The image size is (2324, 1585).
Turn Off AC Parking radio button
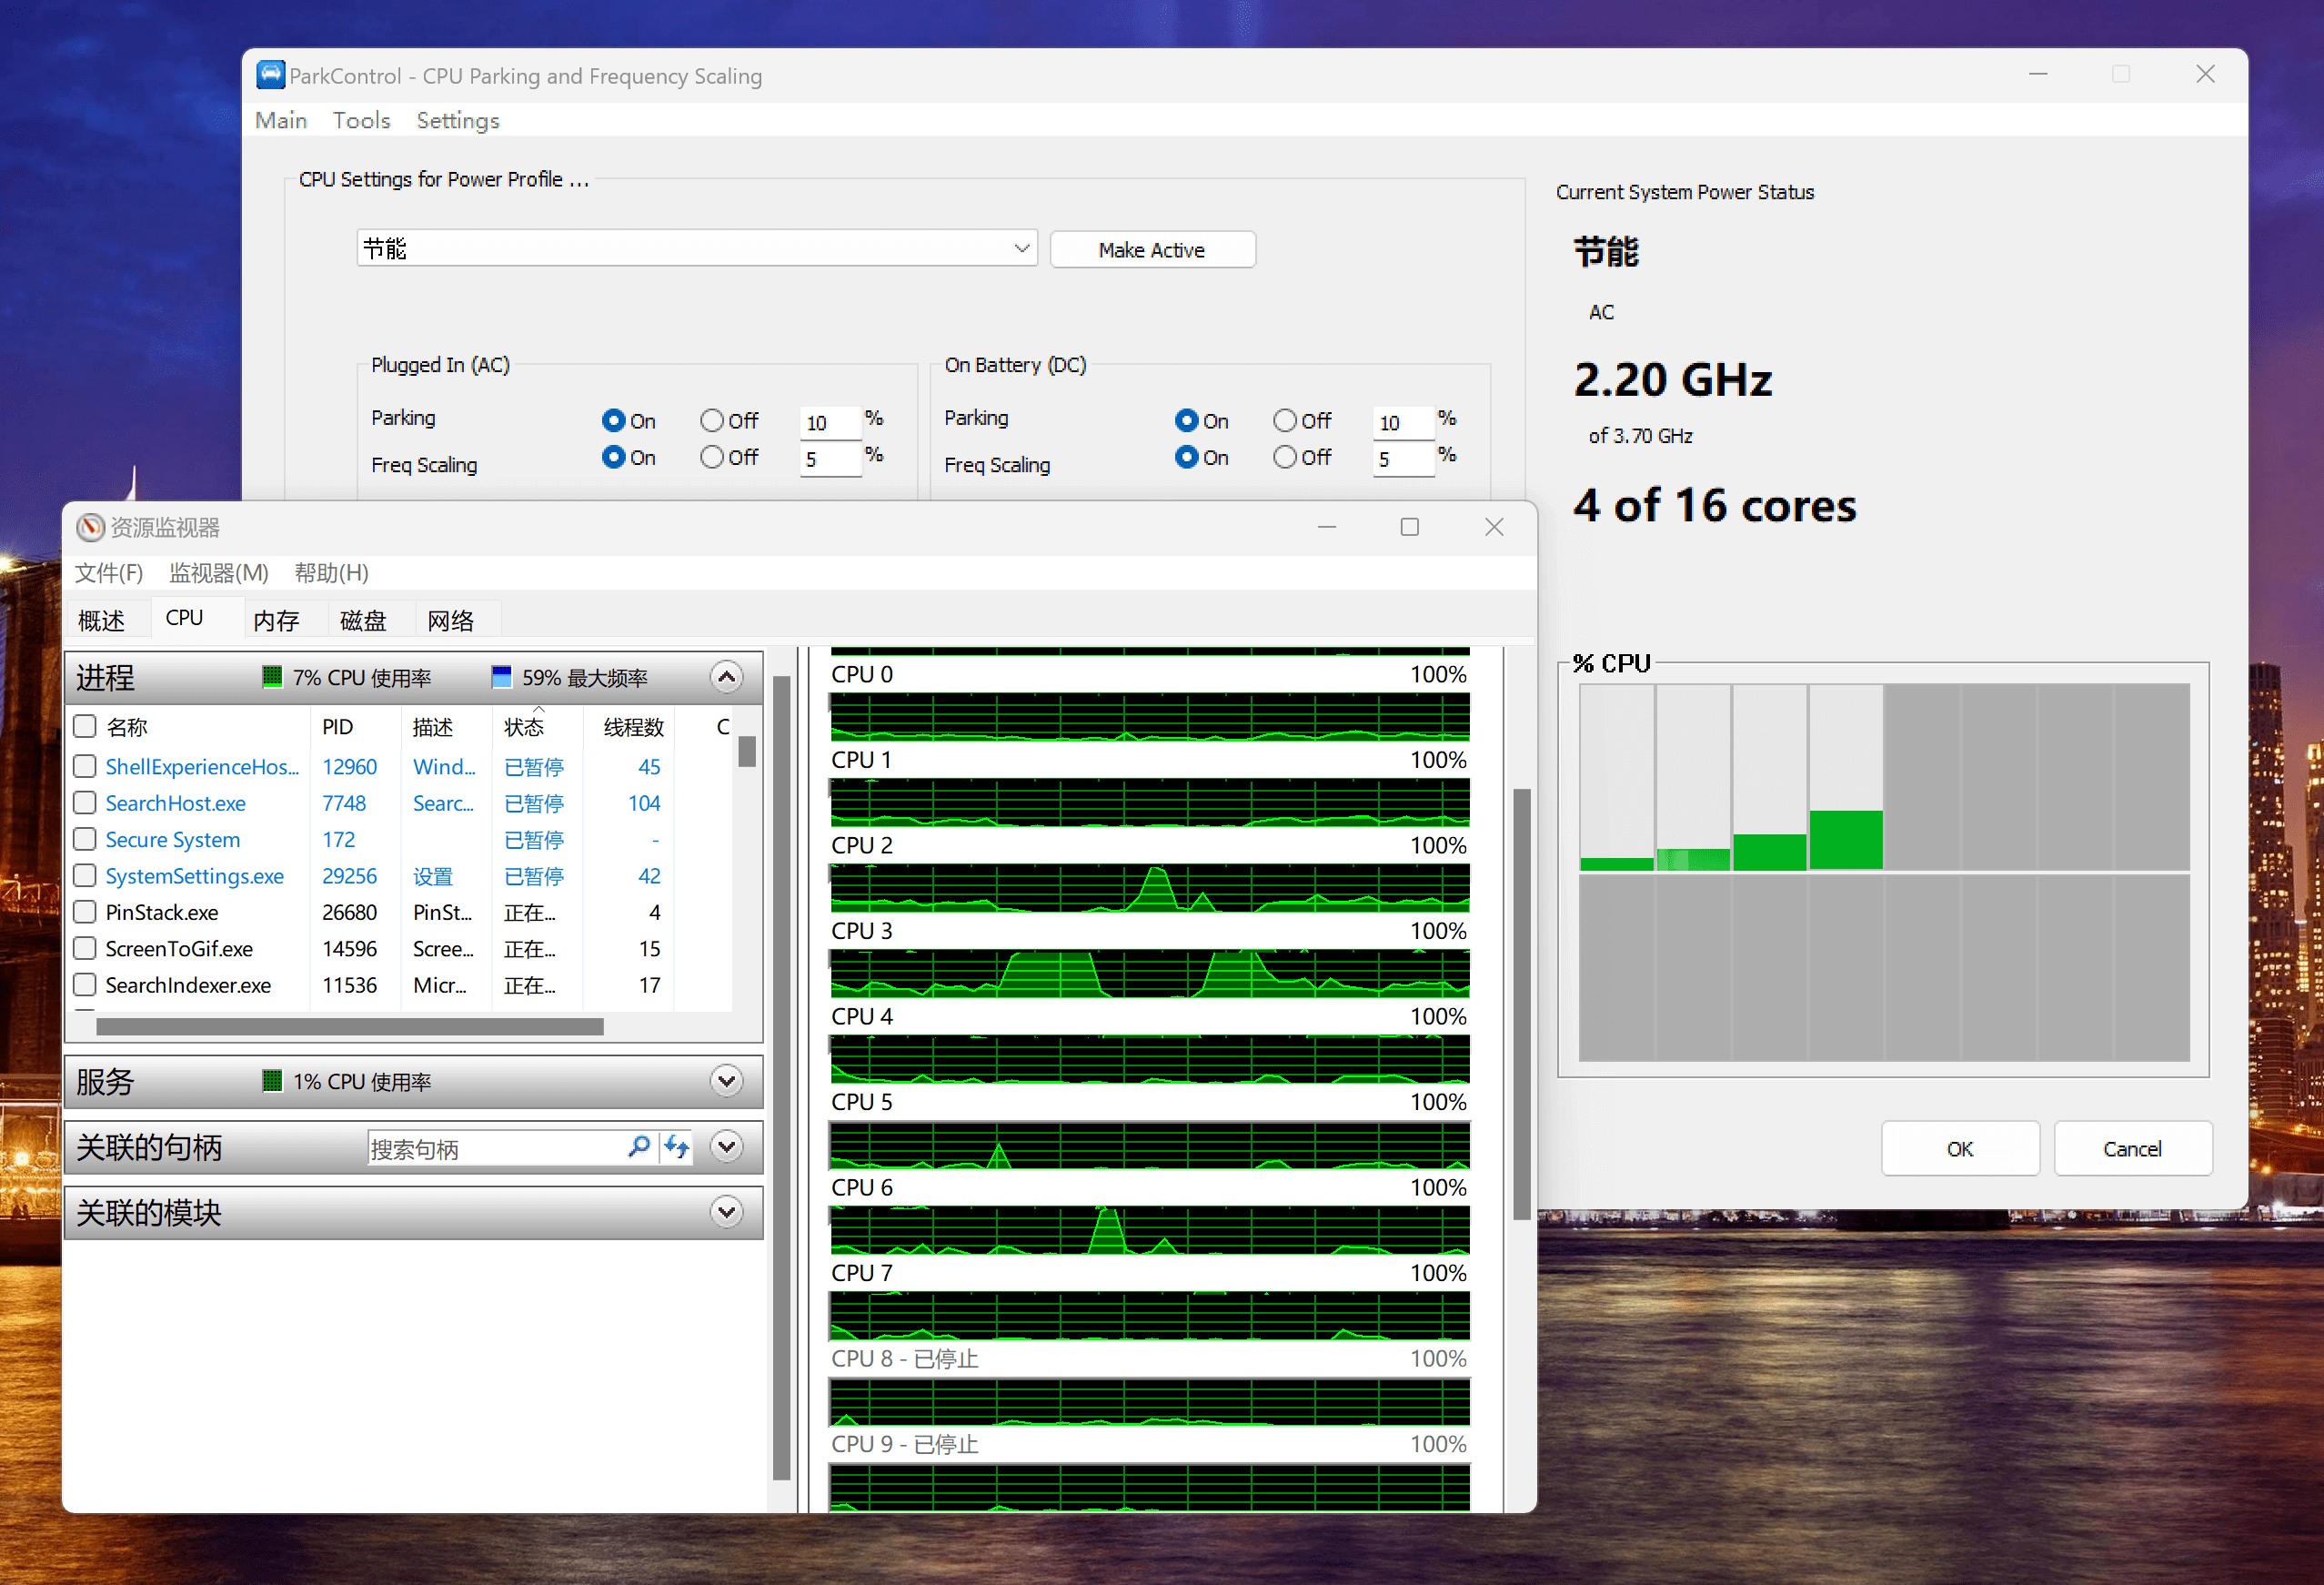click(x=712, y=420)
